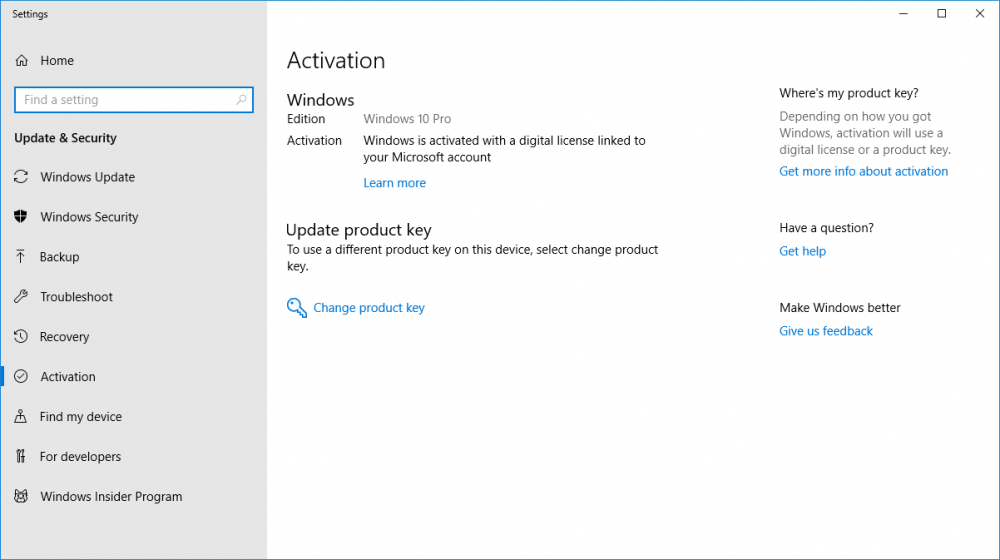
Task: Maximize the Settings window
Action: pyautogui.click(x=941, y=13)
